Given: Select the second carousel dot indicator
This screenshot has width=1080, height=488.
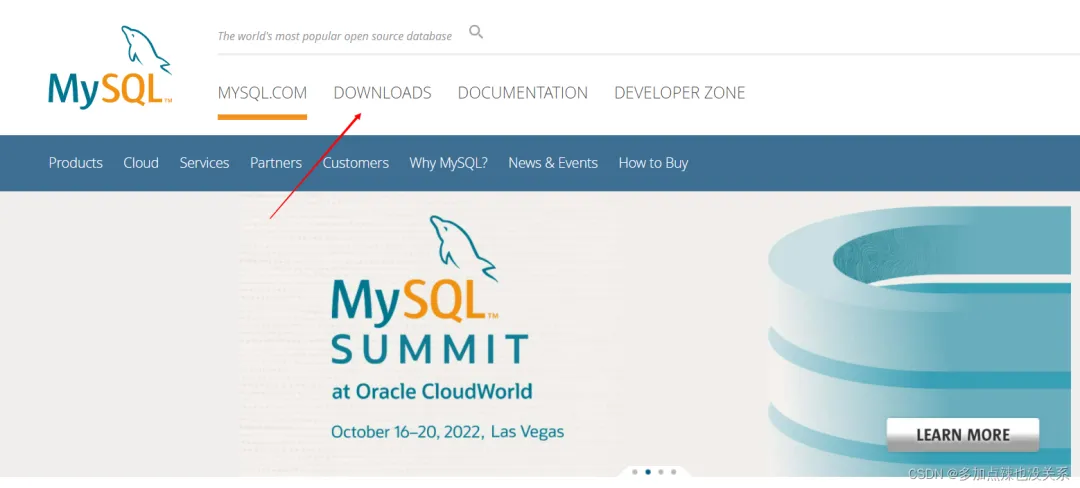Looking at the screenshot, I should (x=647, y=472).
